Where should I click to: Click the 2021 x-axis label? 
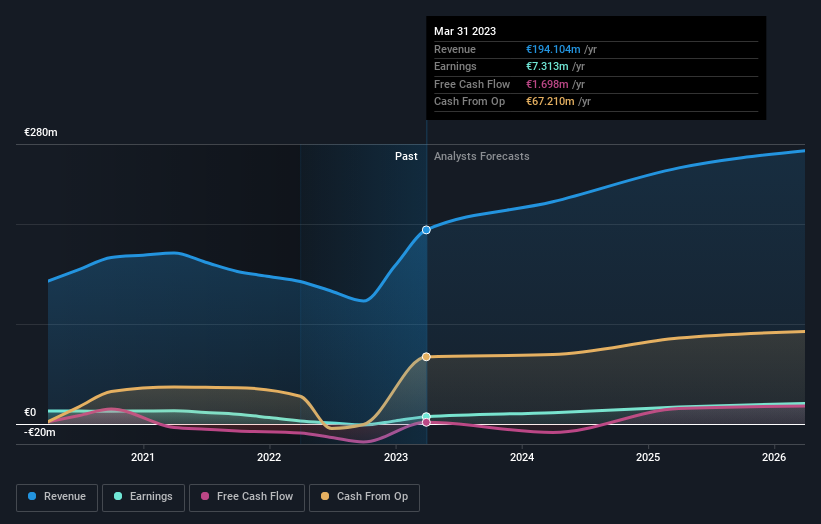[x=142, y=457]
